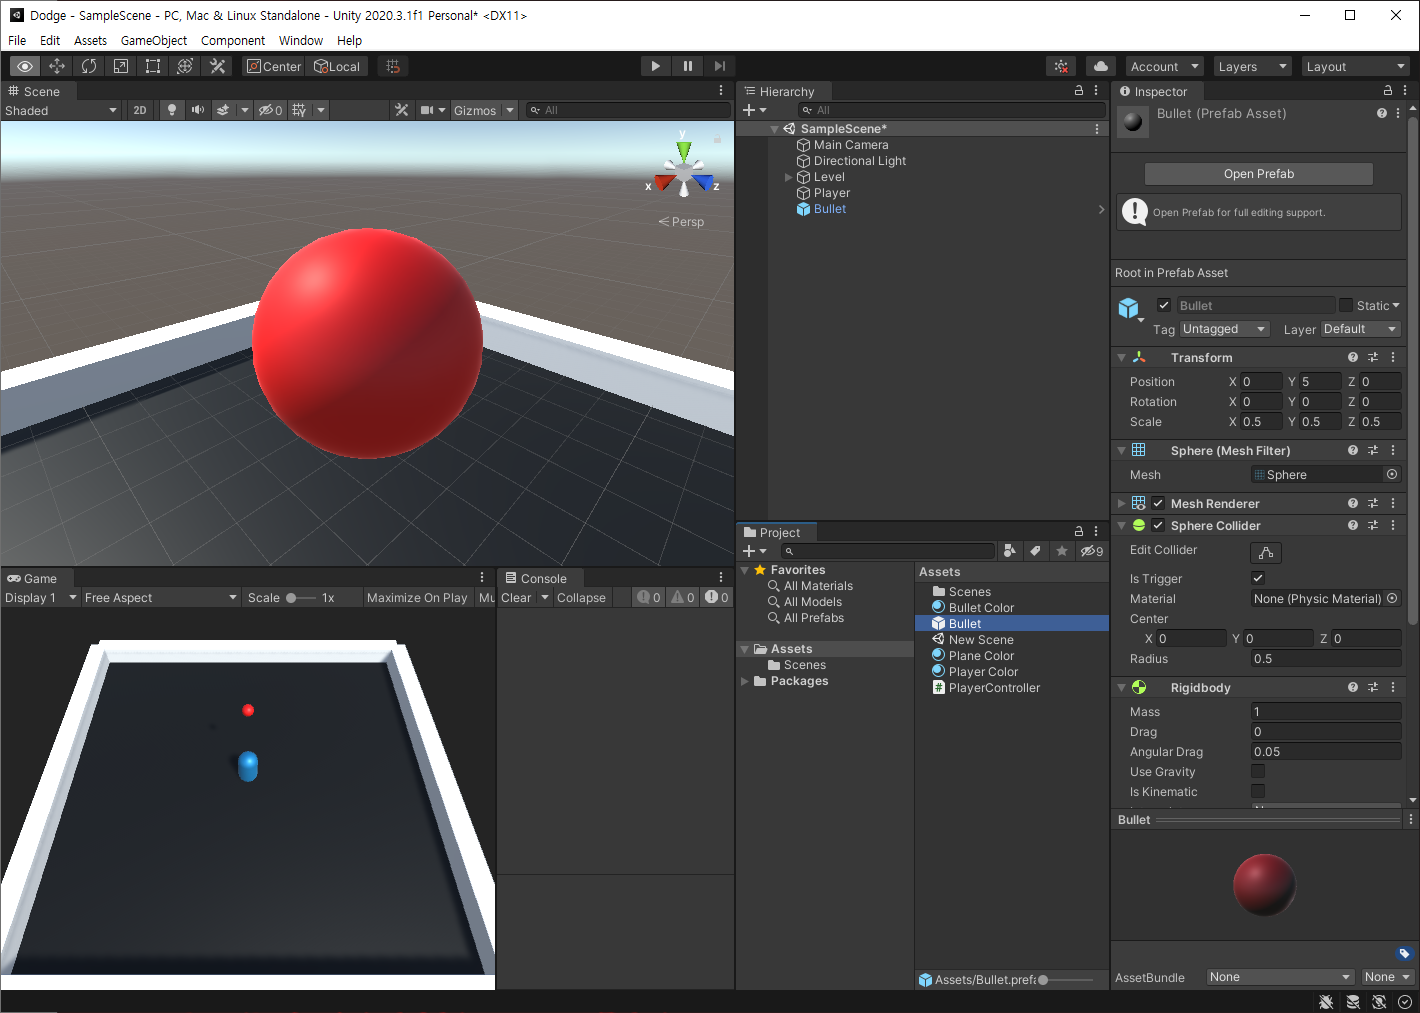Image resolution: width=1420 pixels, height=1013 pixels.
Task: Click the Edit Collider button
Action: [x=1266, y=553]
